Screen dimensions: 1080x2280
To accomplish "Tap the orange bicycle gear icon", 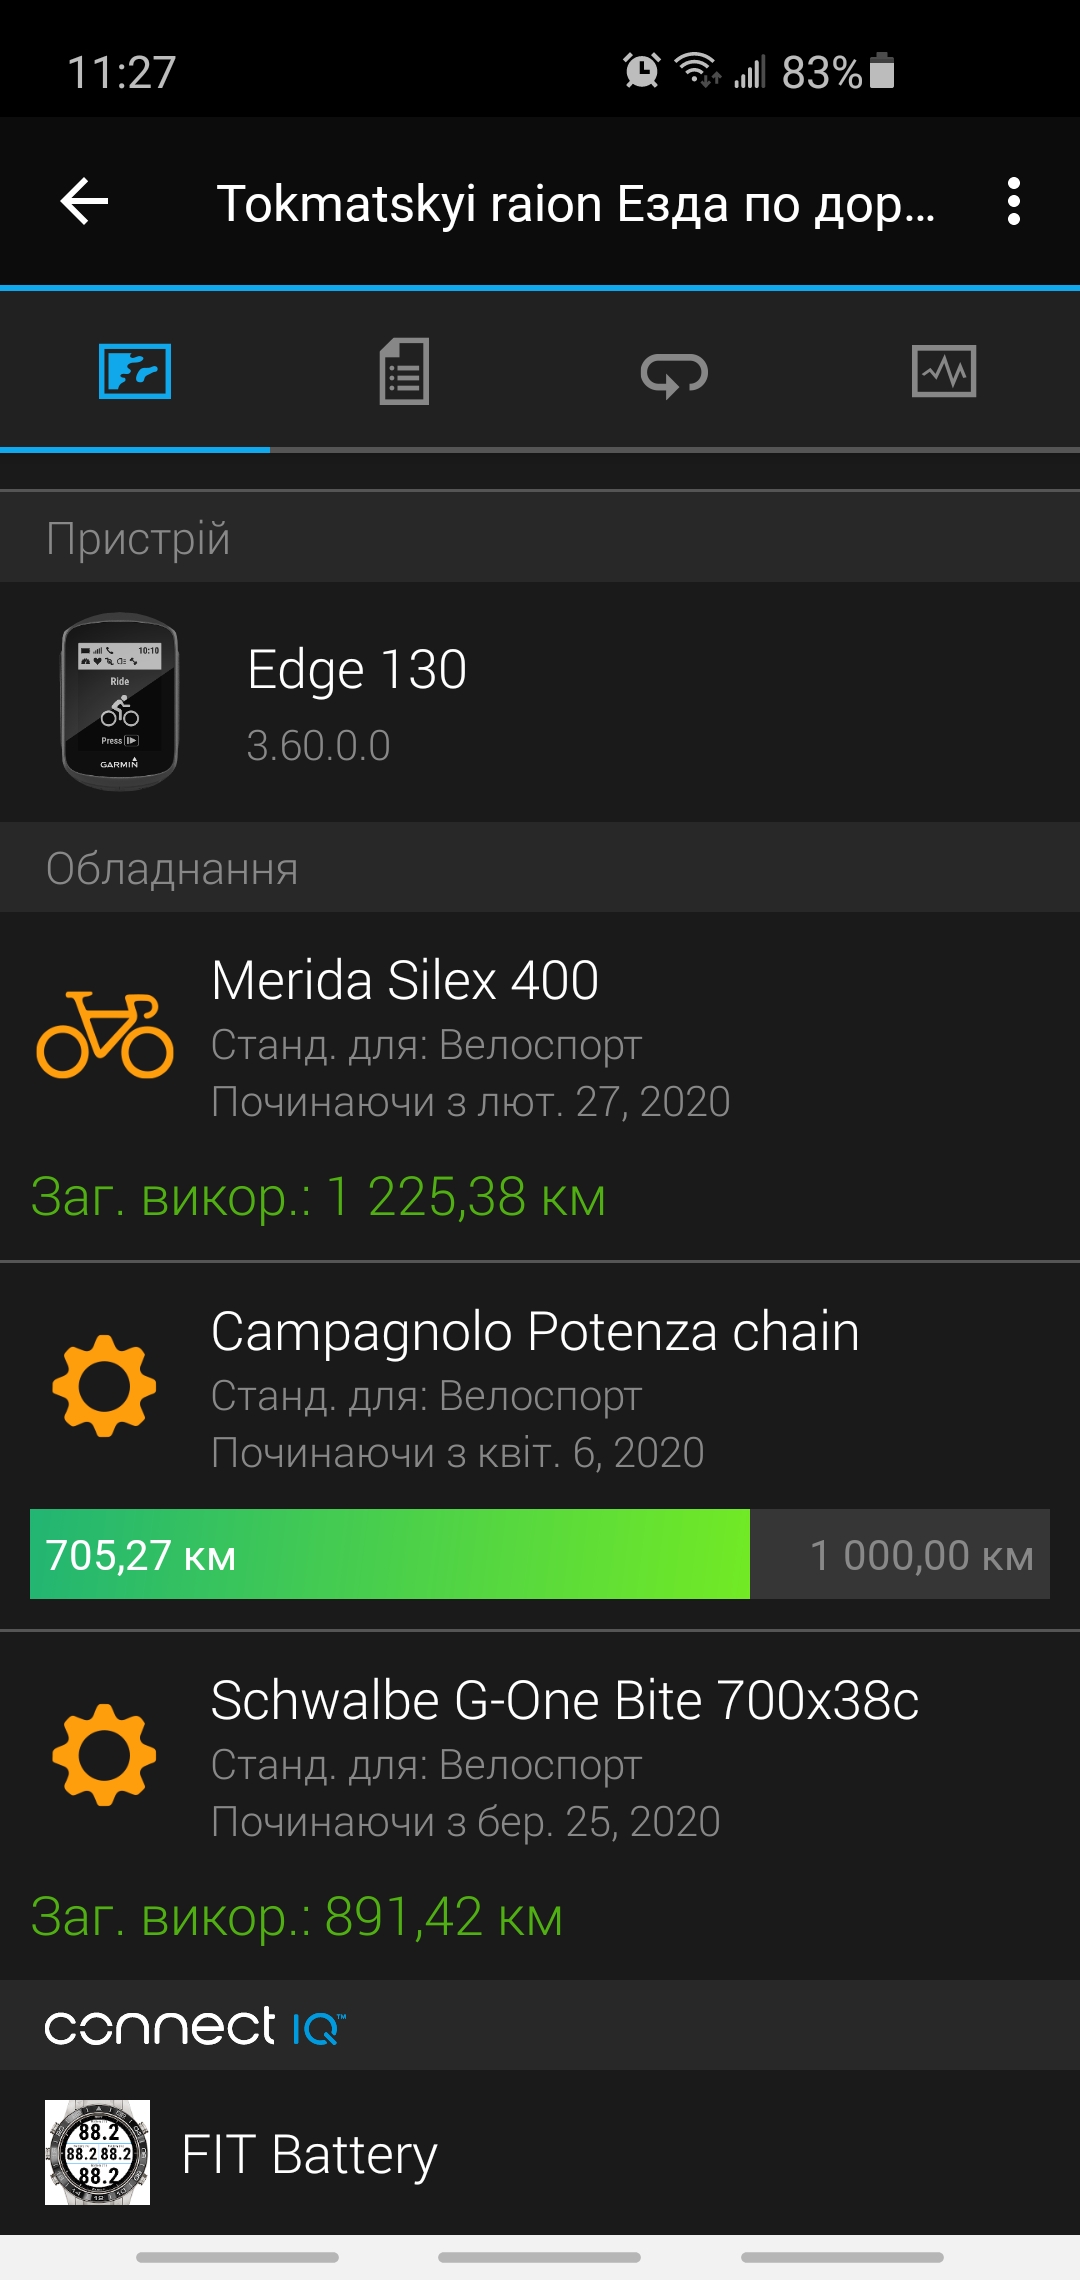I will point(105,1034).
